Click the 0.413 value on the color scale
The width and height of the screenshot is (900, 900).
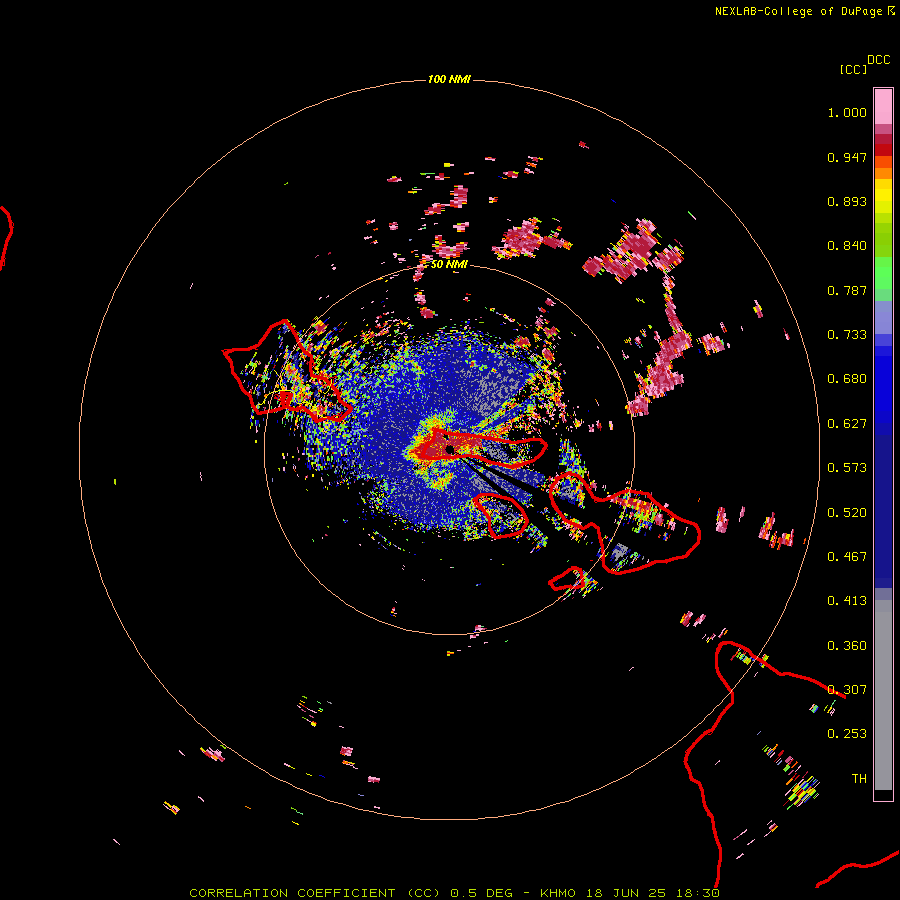point(847,601)
